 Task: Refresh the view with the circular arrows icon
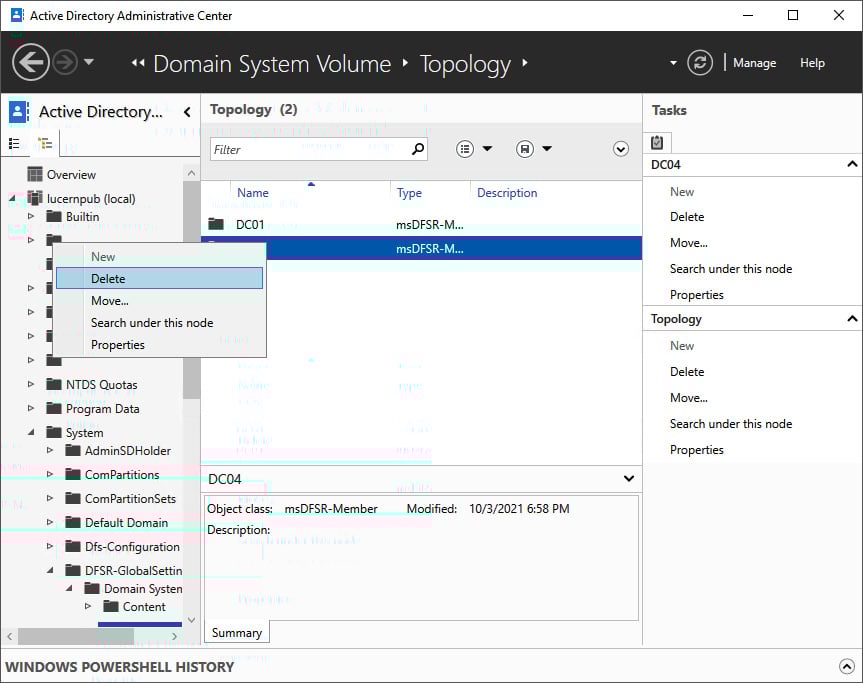point(700,63)
